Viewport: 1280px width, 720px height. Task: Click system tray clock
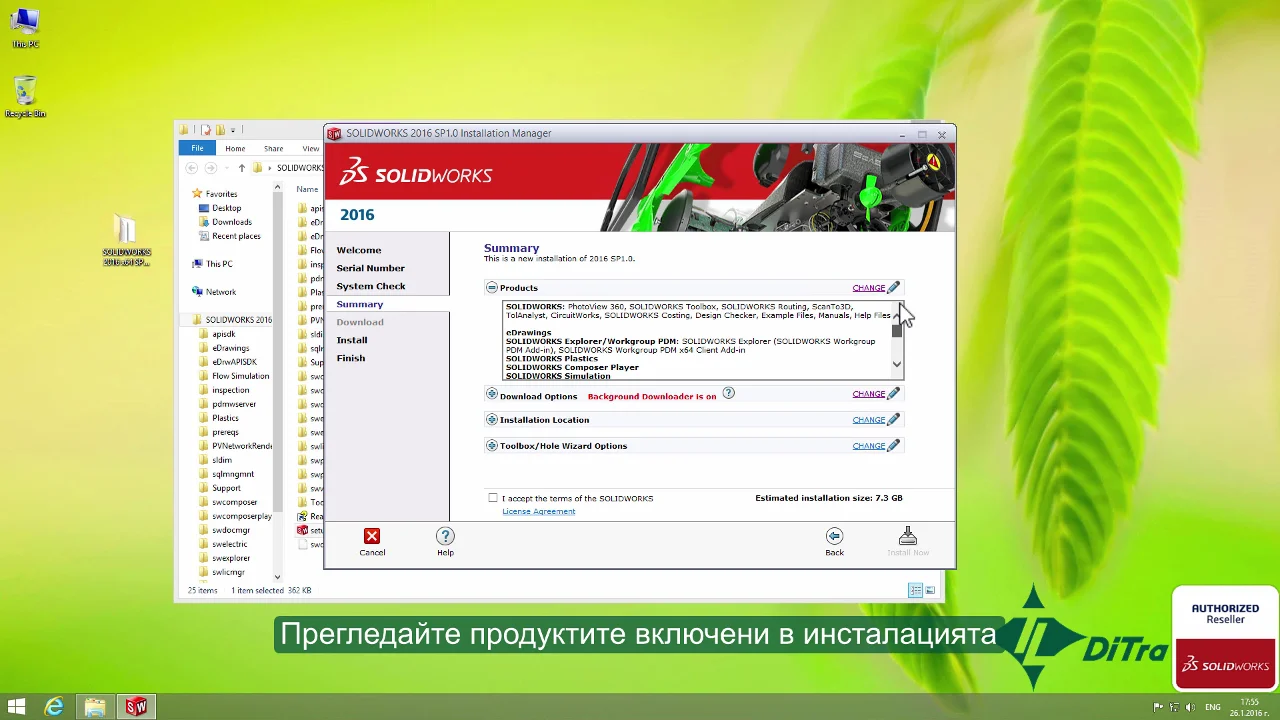pos(1250,707)
